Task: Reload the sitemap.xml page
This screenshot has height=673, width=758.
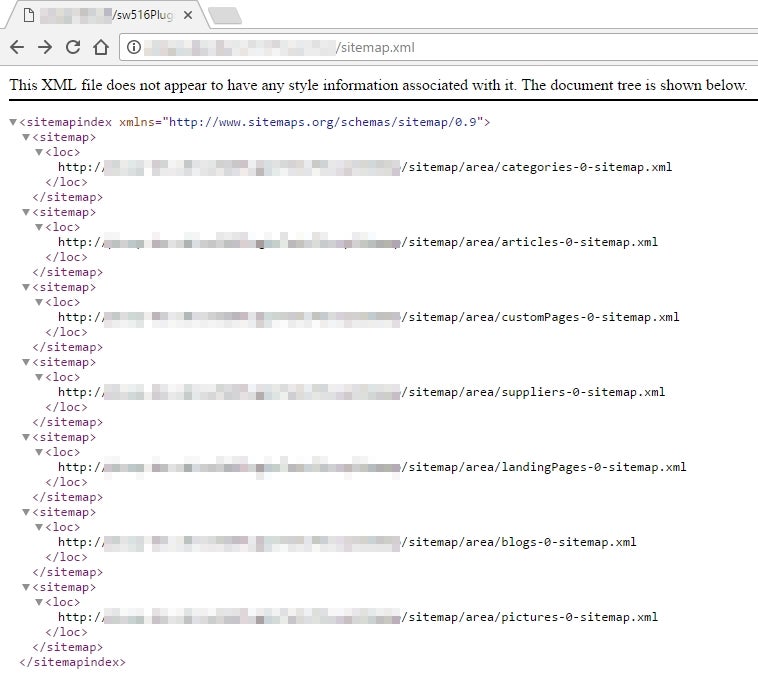Action: click(x=73, y=47)
